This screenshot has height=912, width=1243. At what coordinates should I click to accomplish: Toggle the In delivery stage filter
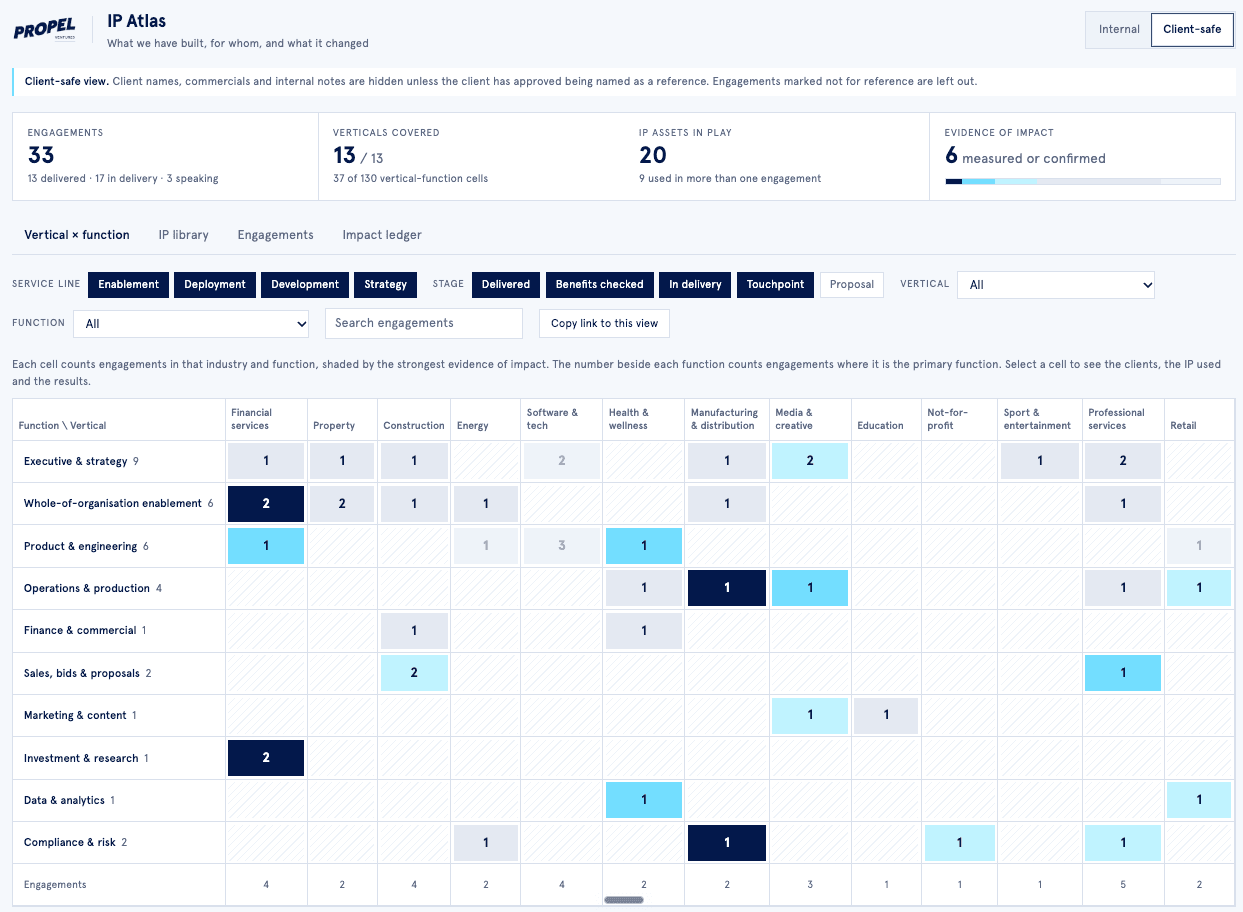pyautogui.click(x=695, y=284)
